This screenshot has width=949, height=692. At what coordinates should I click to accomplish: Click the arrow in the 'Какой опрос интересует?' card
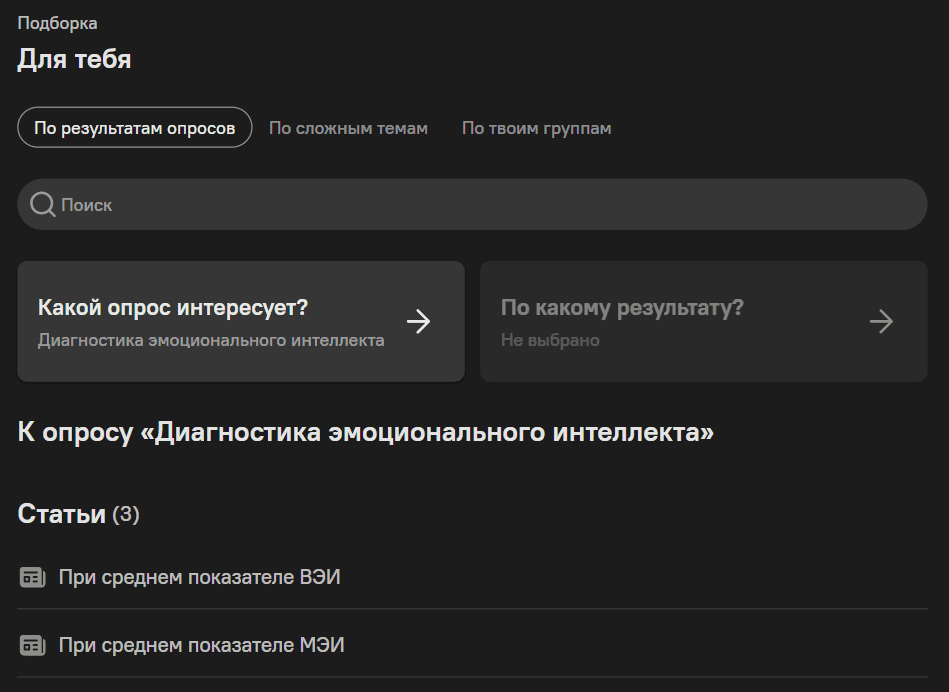tap(419, 322)
